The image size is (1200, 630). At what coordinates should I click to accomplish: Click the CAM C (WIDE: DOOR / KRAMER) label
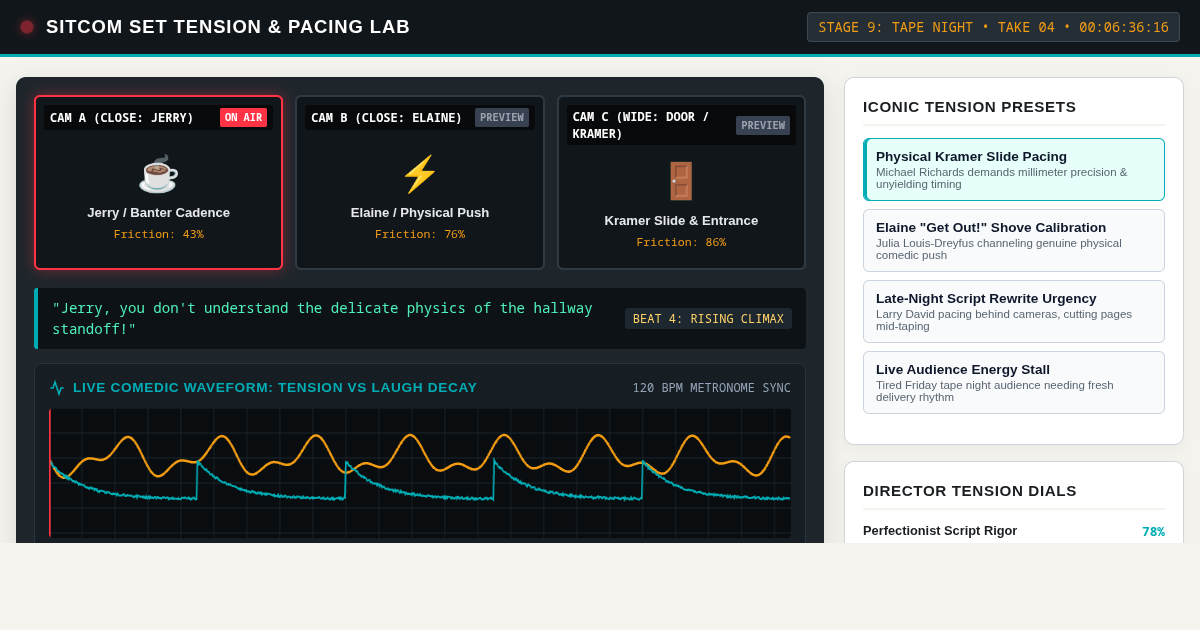click(x=641, y=125)
